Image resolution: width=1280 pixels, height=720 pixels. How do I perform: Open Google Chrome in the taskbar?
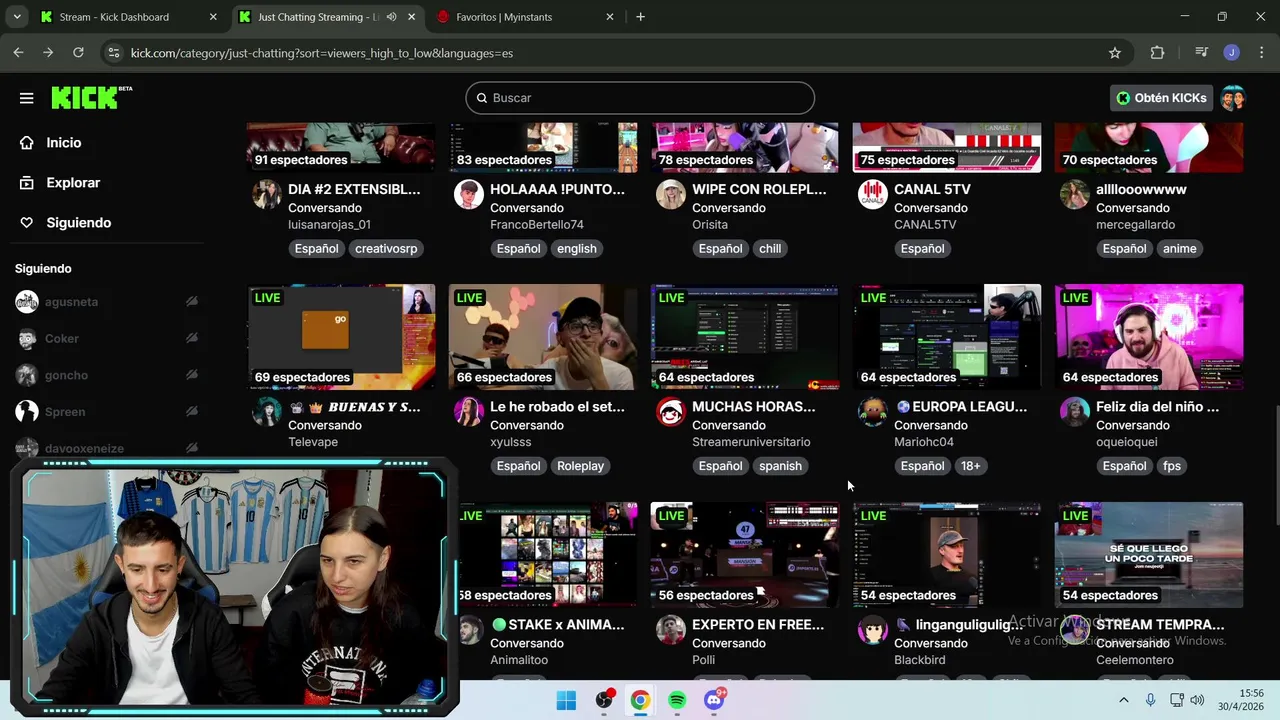(640, 700)
